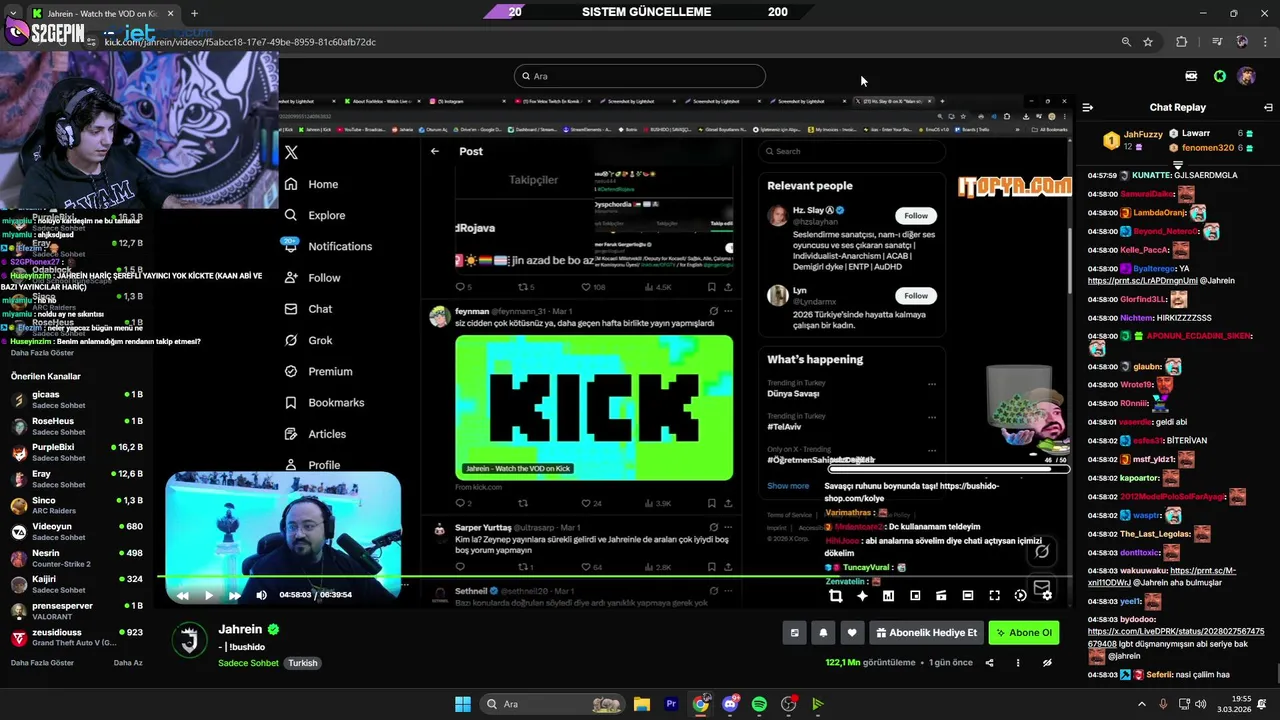The image size is (1280, 720).
Task: Click Abonelik Hediye Et button
Action: coord(926,633)
